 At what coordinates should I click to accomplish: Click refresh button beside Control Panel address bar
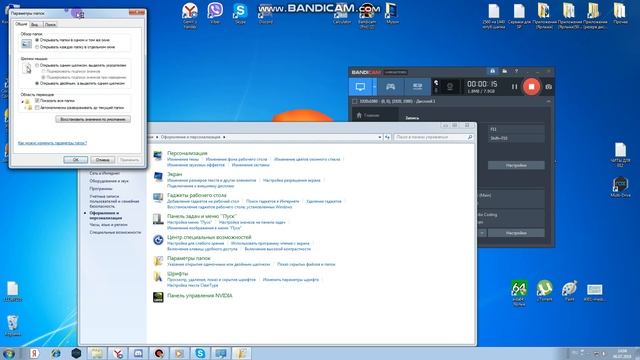pos(387,137)
